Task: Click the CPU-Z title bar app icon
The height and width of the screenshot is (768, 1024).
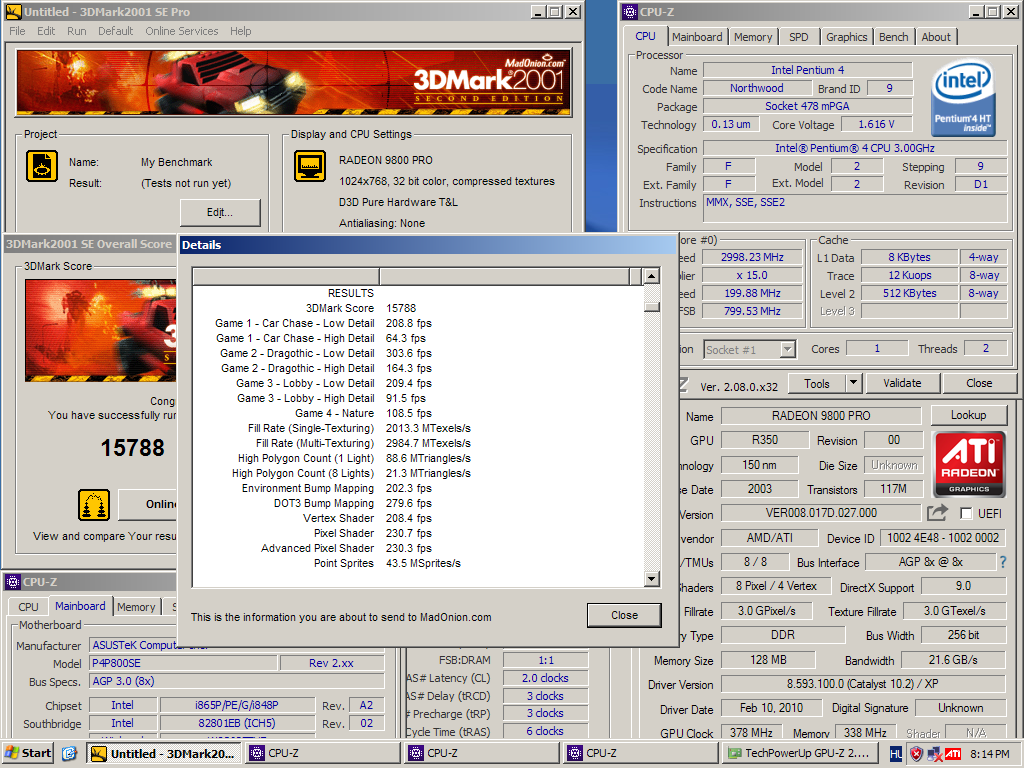Action: click(630, 12)
